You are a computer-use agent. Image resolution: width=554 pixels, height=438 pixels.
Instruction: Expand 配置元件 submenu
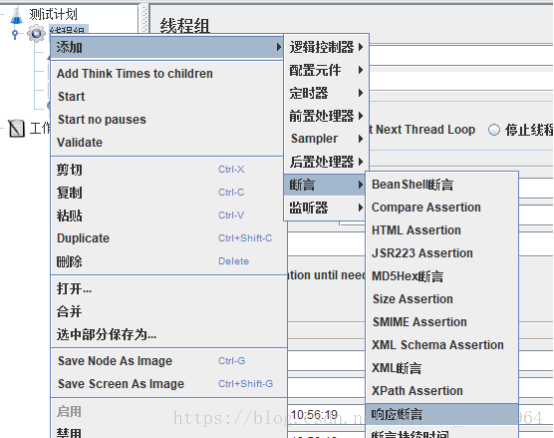point(326,70)
